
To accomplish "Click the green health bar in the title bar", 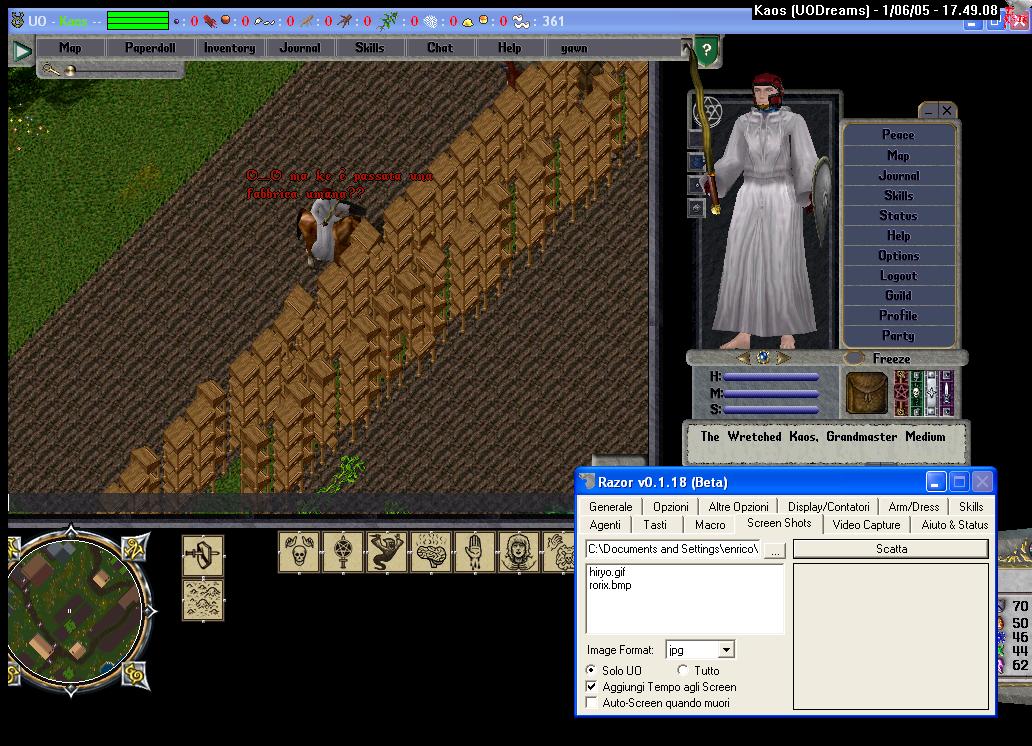I will (x=138, y=21).
